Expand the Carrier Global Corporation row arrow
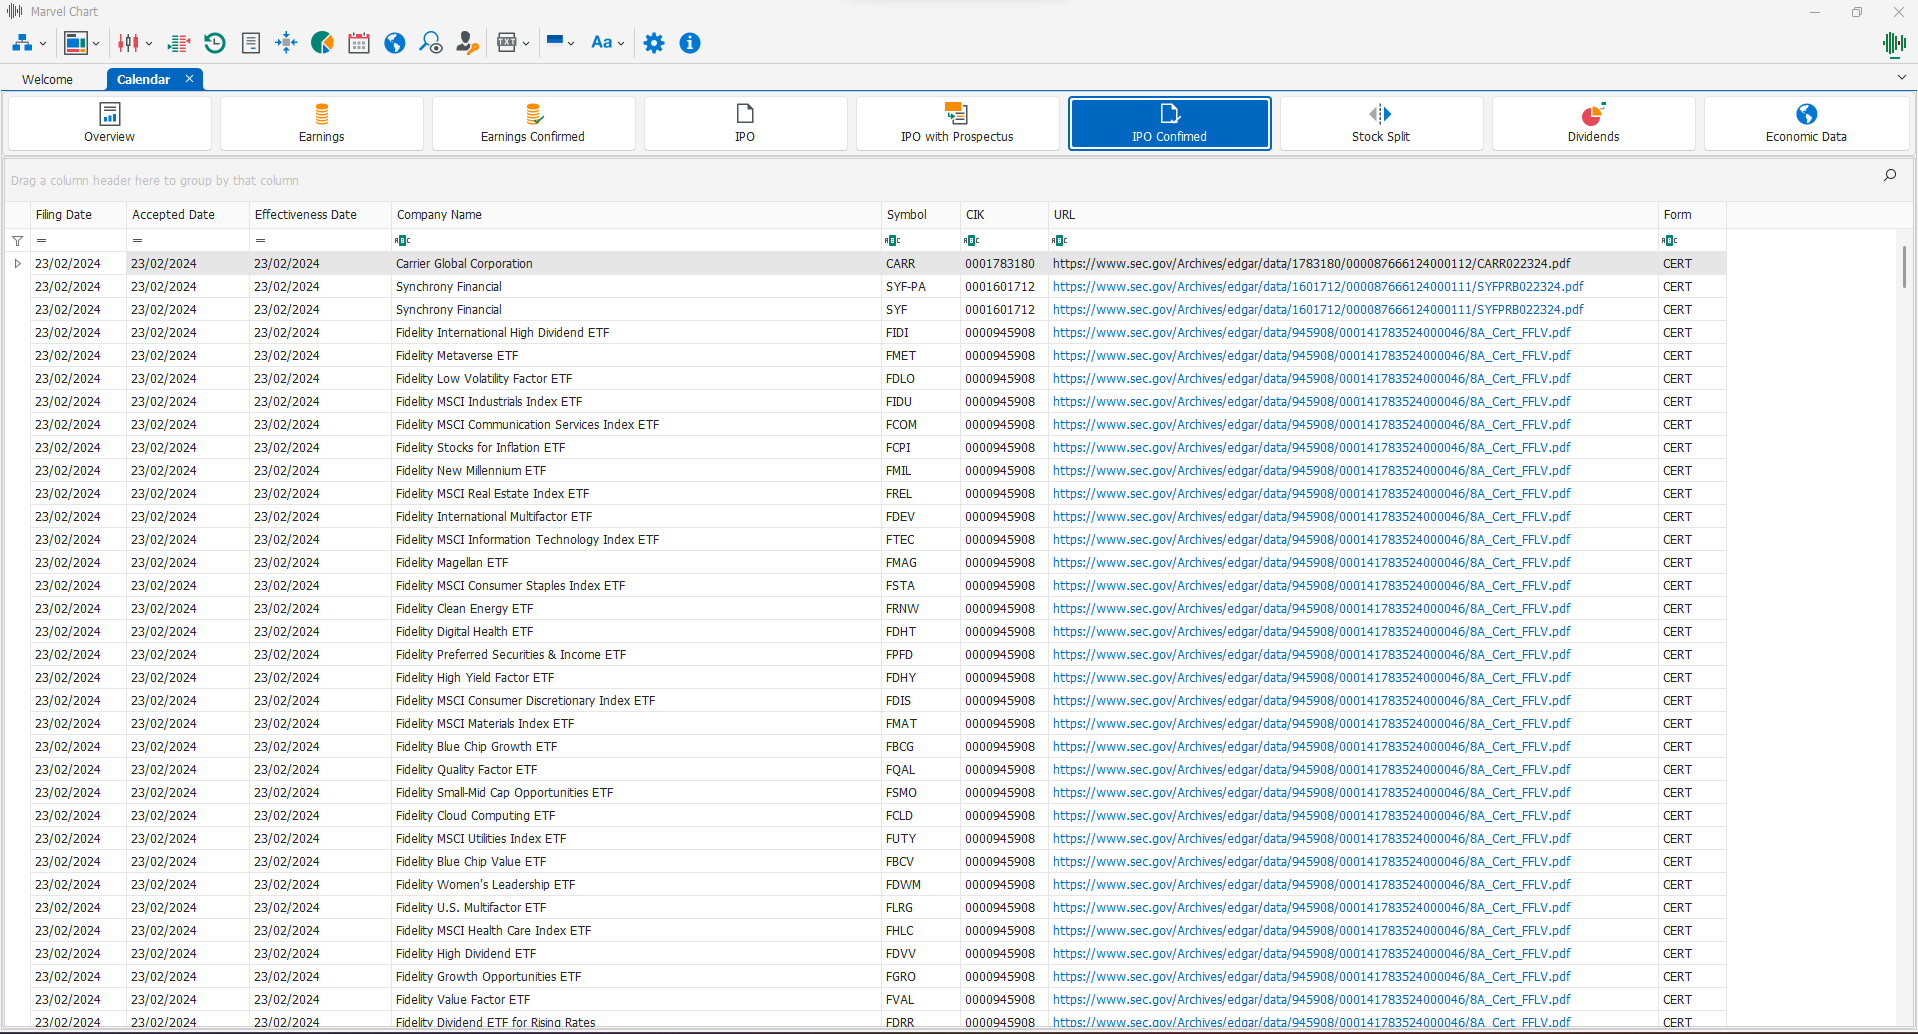 17,264
